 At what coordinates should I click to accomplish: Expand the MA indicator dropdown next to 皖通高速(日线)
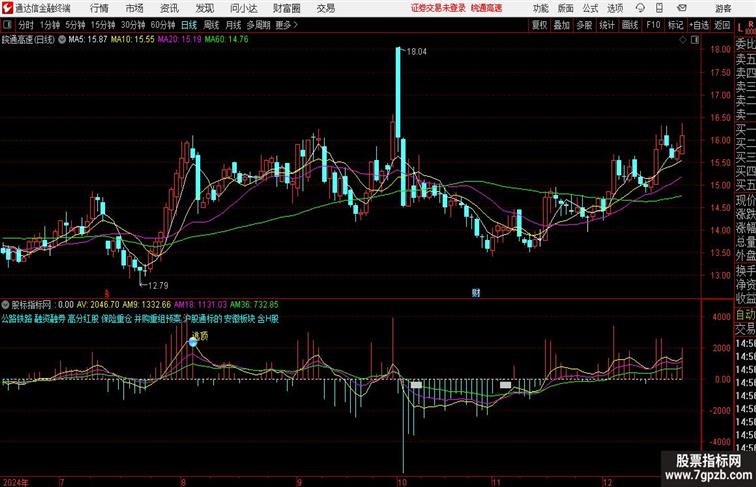(62, 40)
